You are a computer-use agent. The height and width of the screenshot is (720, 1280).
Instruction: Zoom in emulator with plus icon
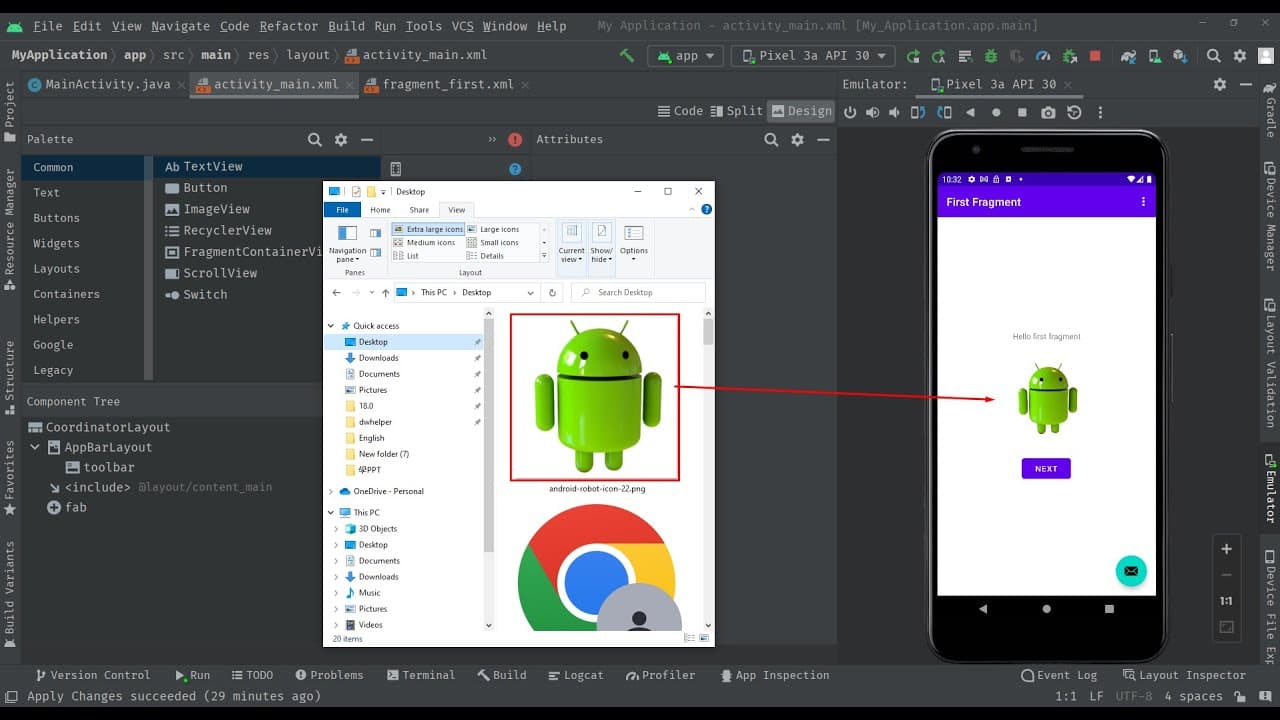[x=1227, y=549]
